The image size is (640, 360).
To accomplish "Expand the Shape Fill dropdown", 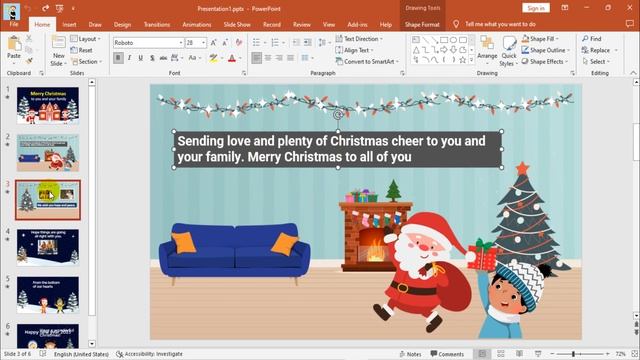I will [x=540, y=39].
